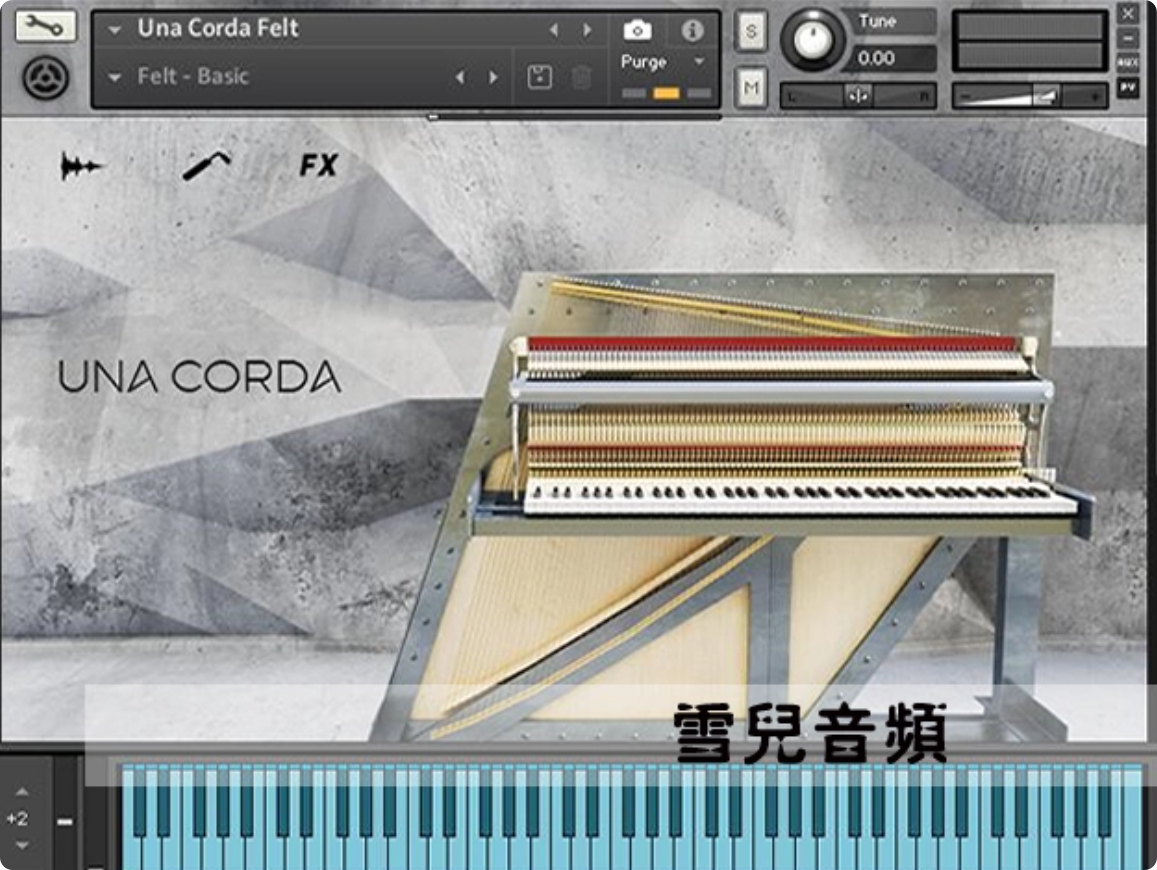Open the Purge dropdown menu

[699, 62]
